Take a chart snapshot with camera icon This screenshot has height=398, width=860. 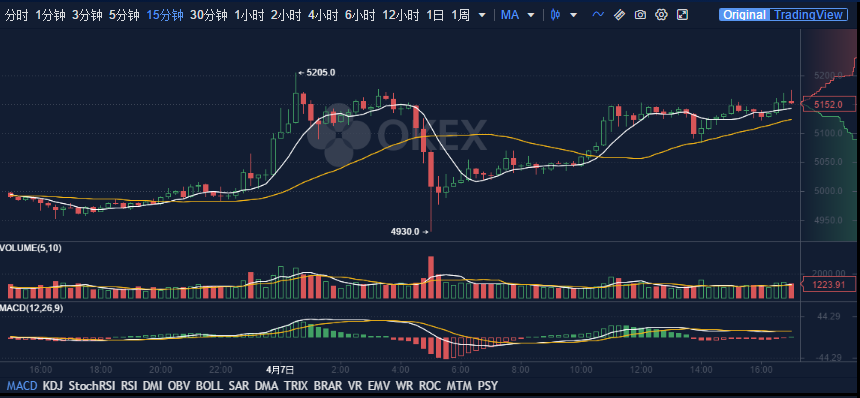(x=640, y=15)
